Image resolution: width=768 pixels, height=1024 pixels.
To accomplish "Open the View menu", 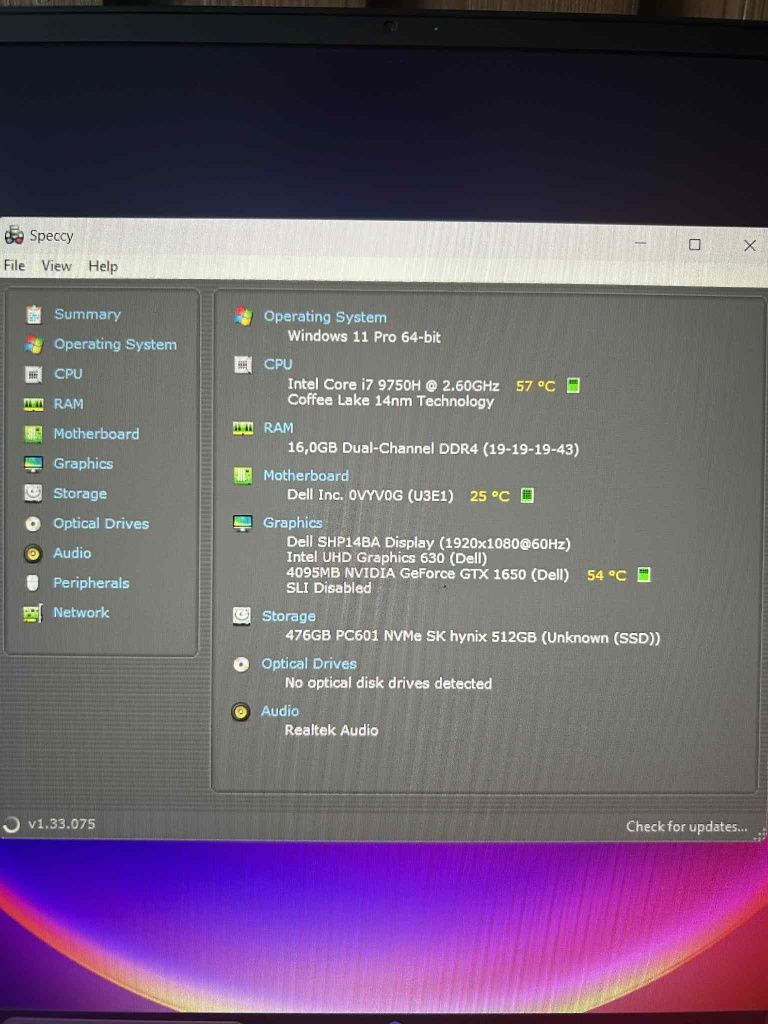I will point(56,266).
